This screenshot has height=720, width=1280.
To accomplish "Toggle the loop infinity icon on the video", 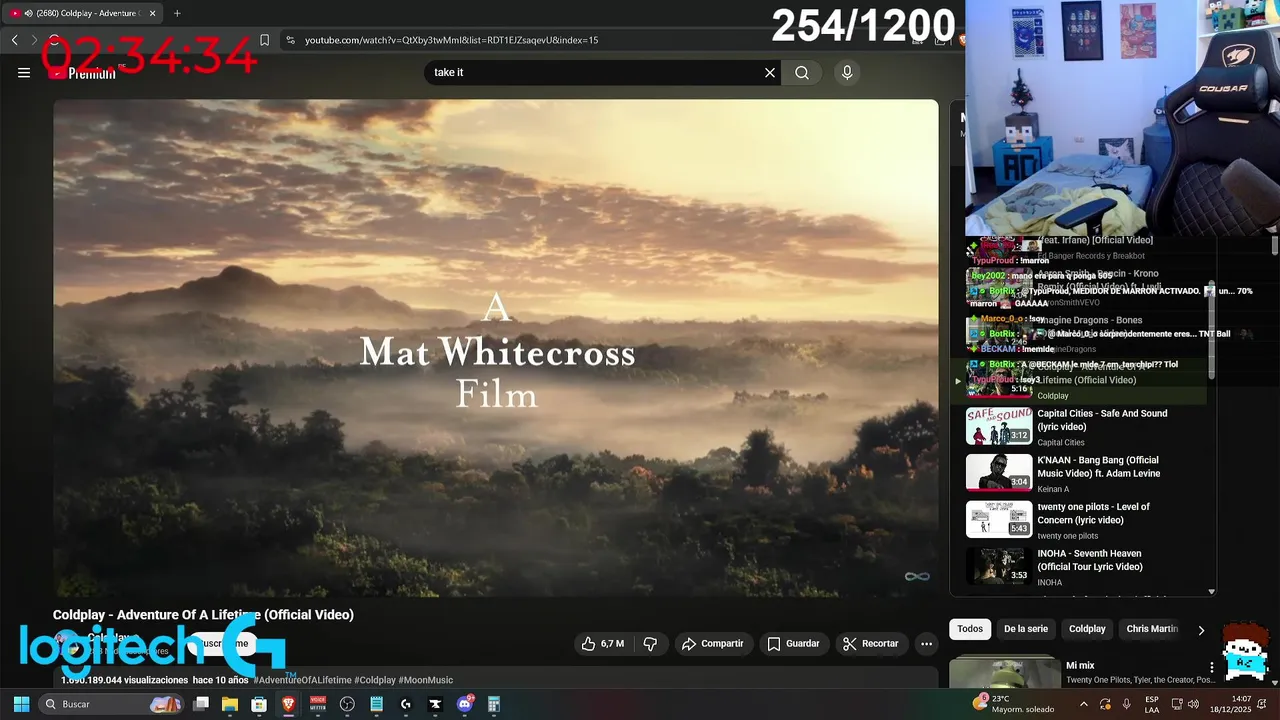I will click(917, 576).
